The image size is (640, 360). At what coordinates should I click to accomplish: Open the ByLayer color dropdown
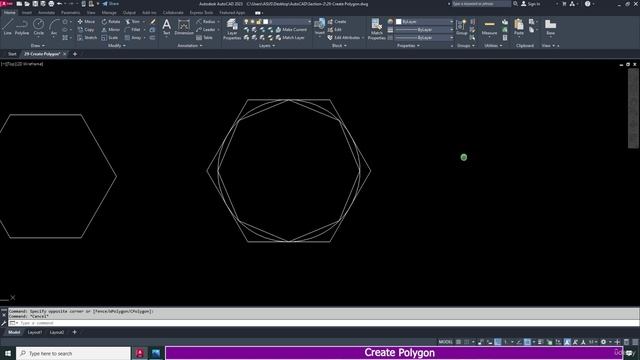424,22
